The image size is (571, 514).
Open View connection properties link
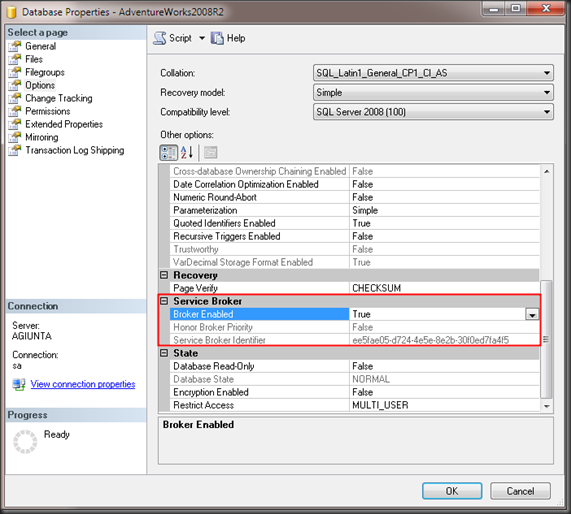pos(83,384)
